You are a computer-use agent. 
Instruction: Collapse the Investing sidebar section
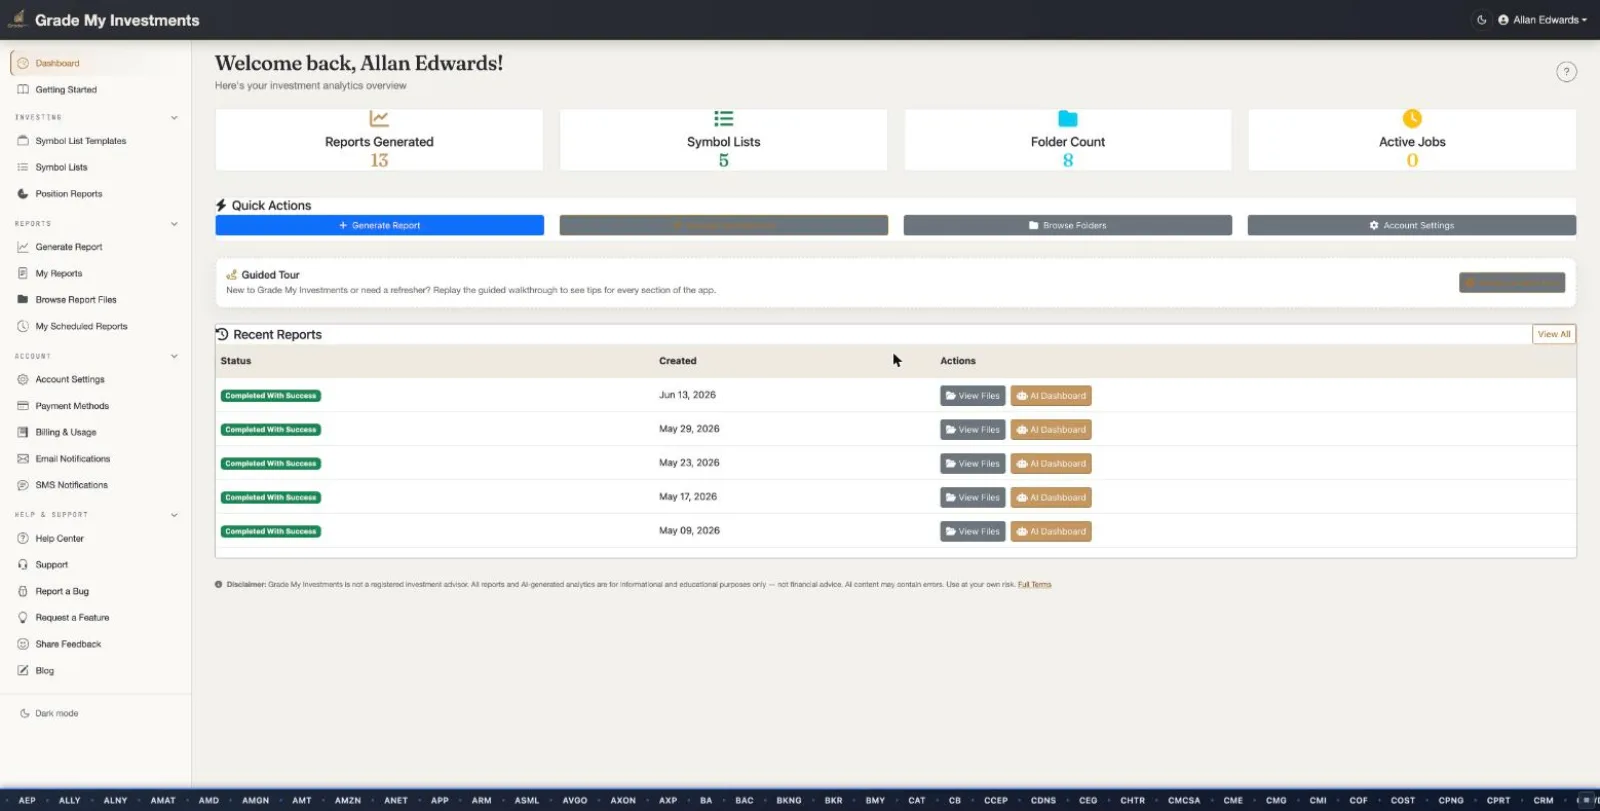(x=174, y=118)
